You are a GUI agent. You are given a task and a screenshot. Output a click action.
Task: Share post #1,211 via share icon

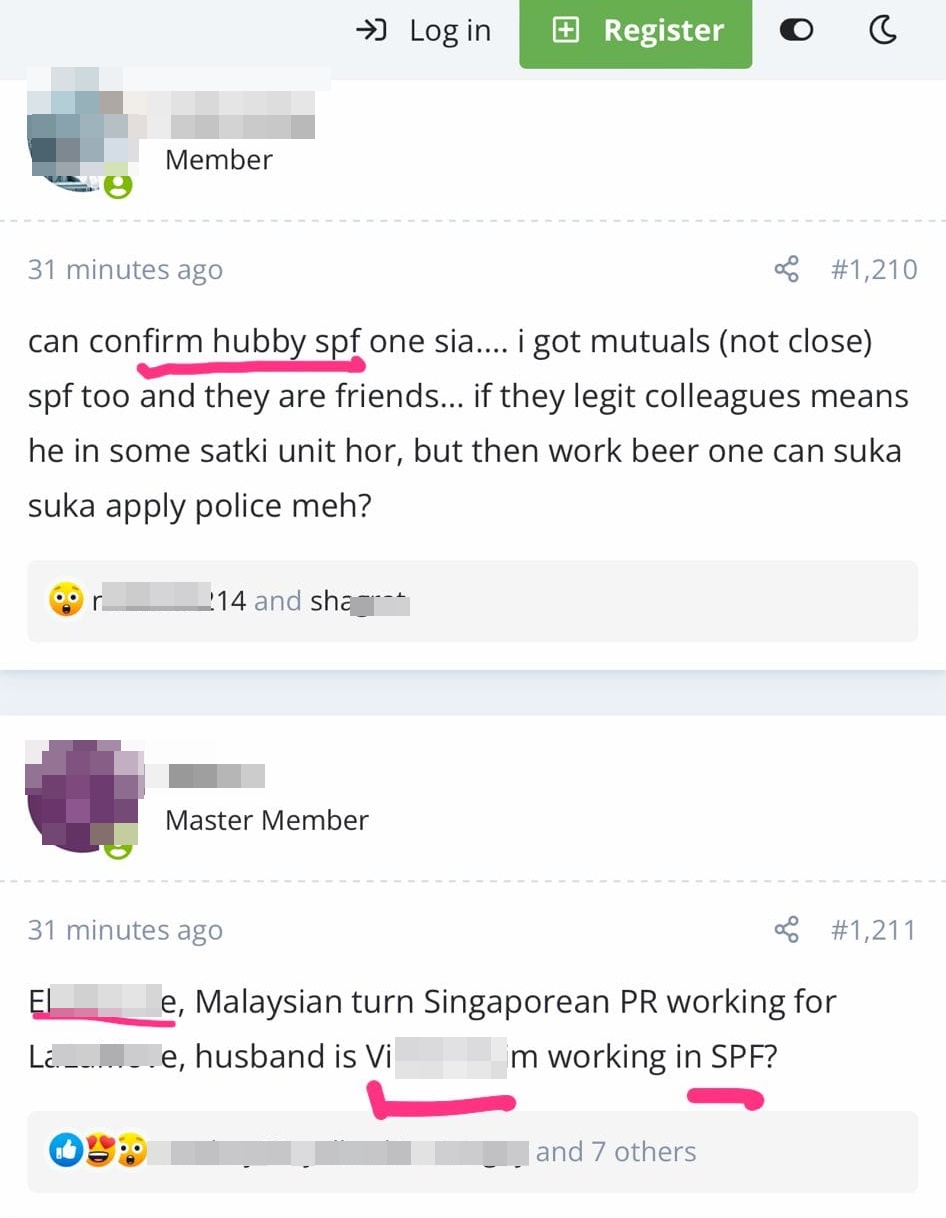[x=787, y=930]
